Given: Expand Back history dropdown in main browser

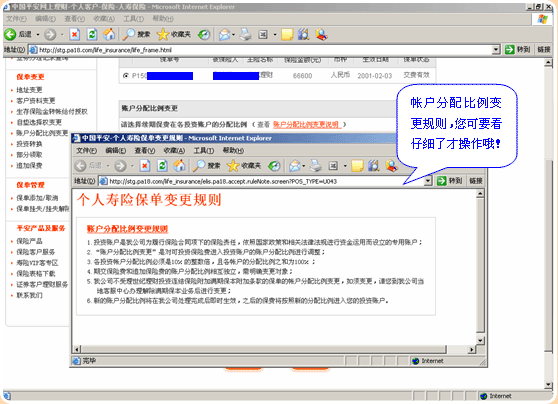Looking at the screenshot, I should tap(38, 35).
